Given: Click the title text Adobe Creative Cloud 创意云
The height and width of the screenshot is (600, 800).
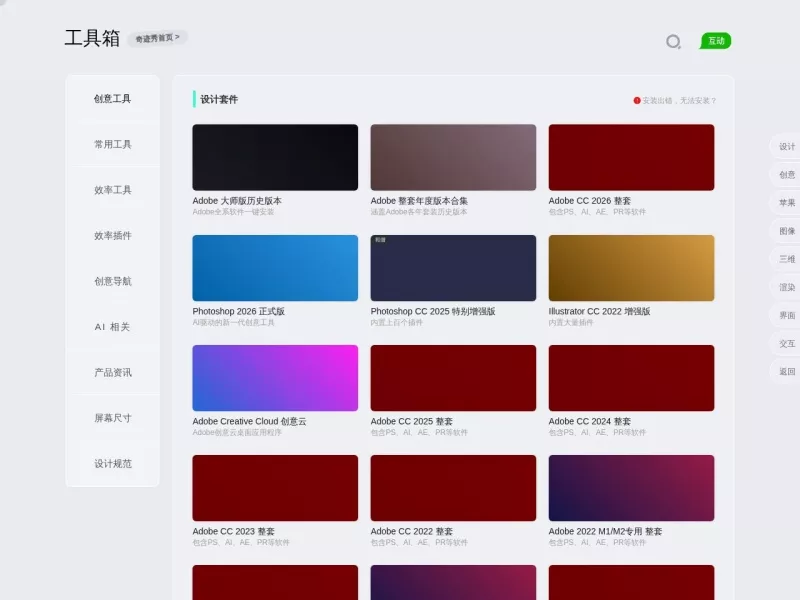Looking at the screenshot, I should pos(249,421).
